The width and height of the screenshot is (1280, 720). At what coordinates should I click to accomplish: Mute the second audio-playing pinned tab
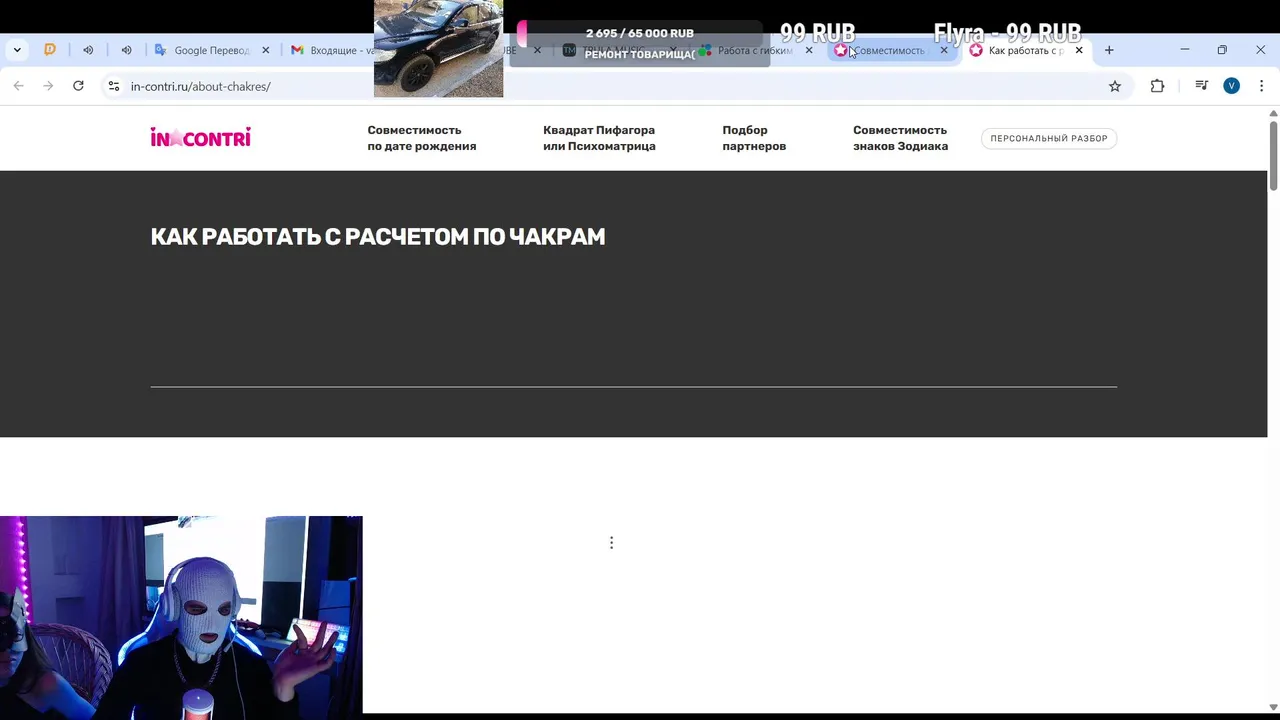(126, 50)
